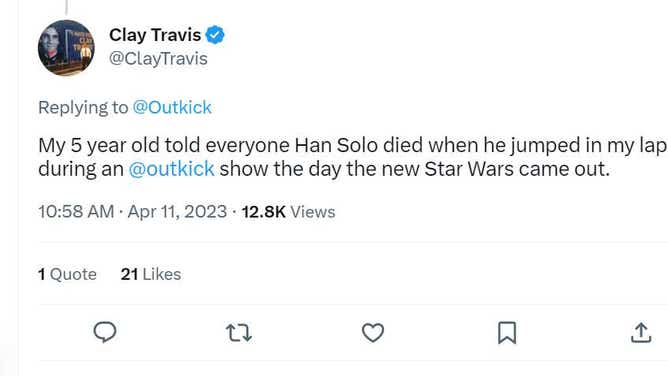
Task: Click the thread connector line above avatar
Action: coord(66,7)
